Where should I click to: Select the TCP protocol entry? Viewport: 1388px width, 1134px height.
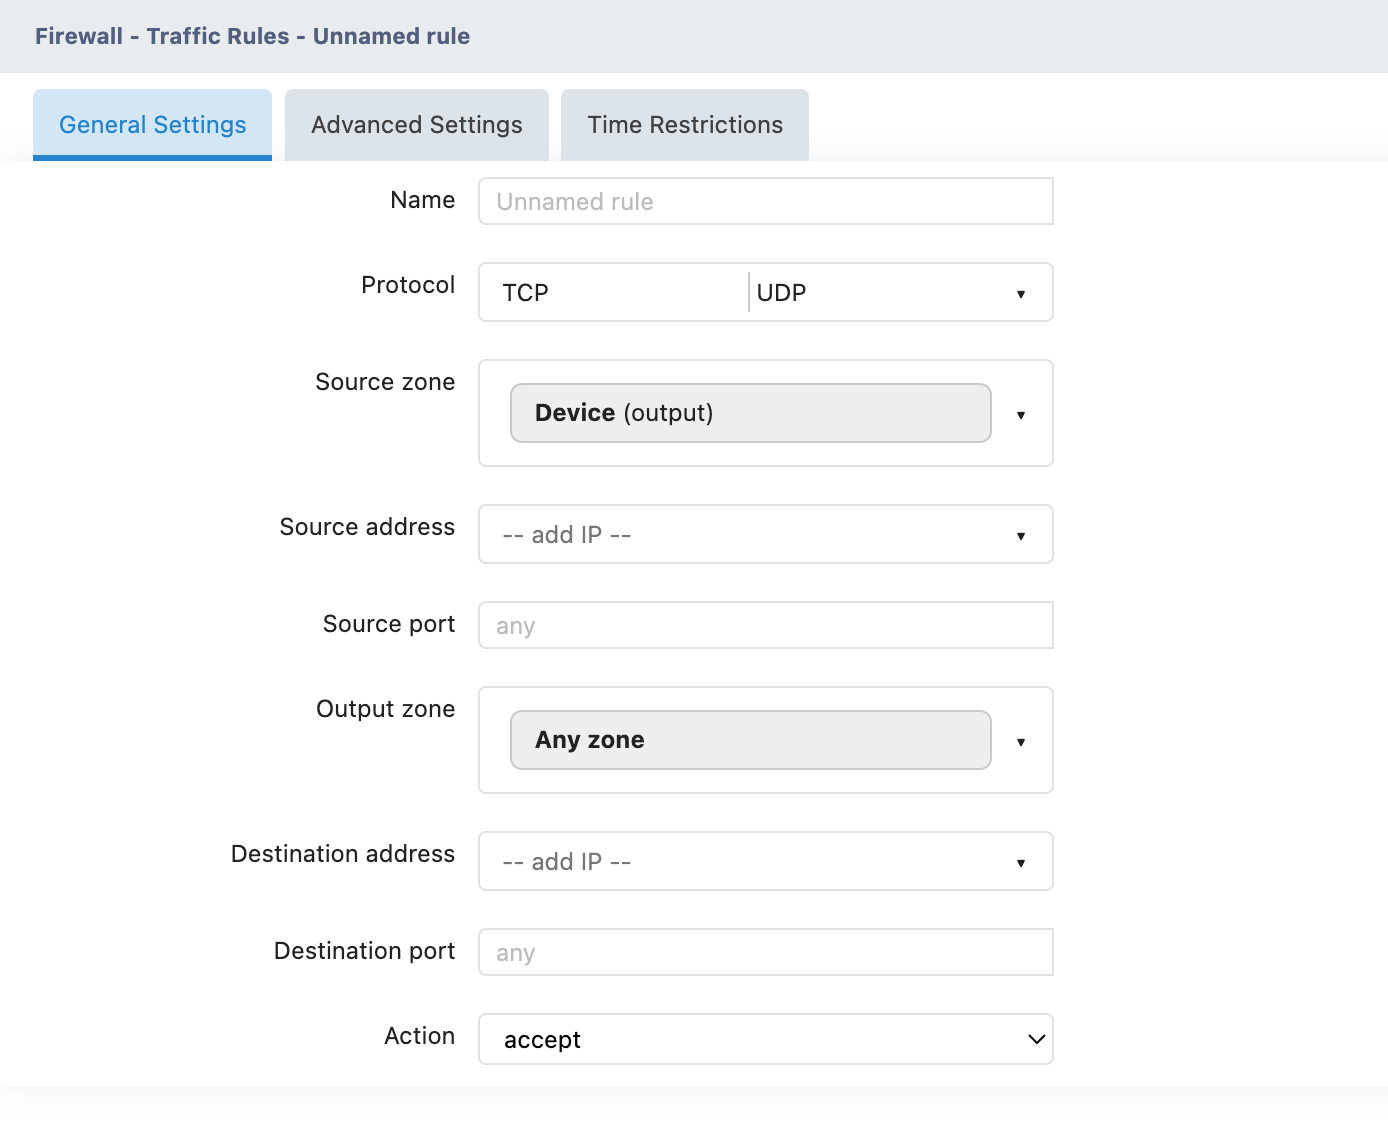[x=526, y=293]
